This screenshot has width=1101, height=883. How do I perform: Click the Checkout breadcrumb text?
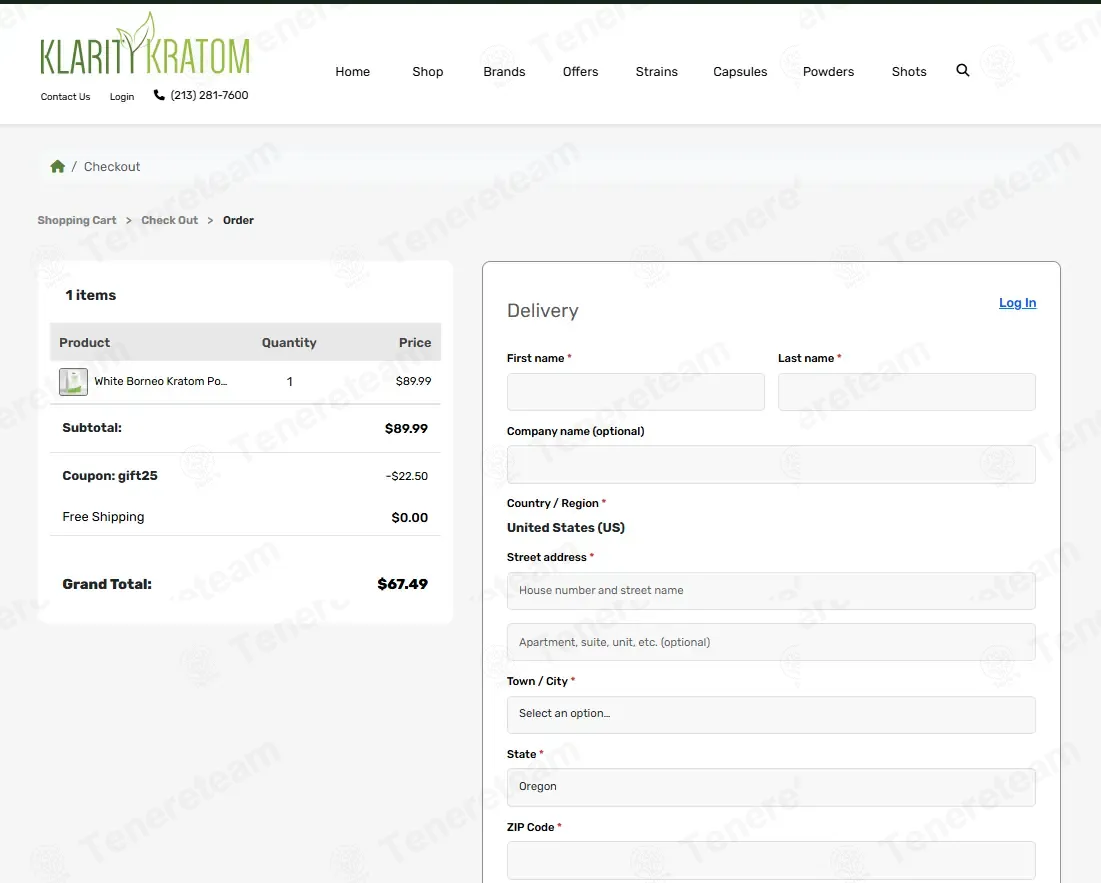112,166
